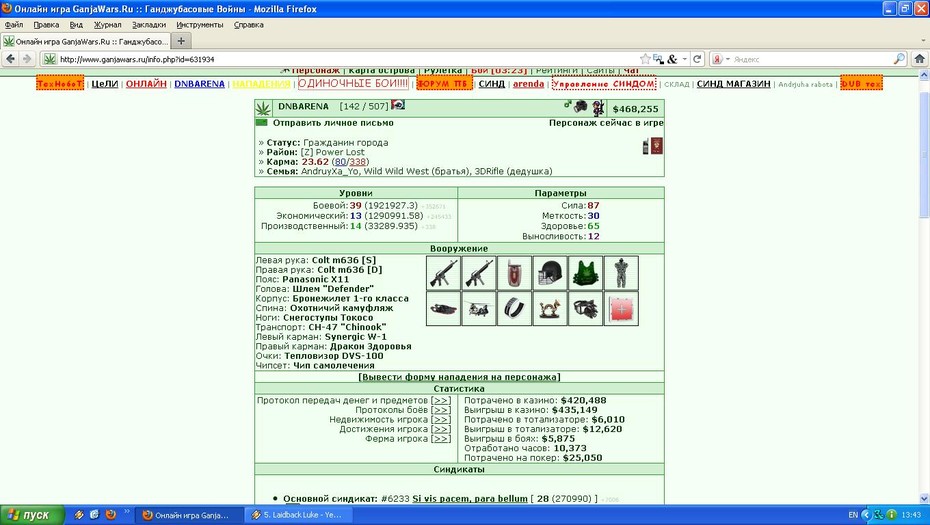Viewport: 930px width, 525px height.
Task: Select the Defender helmet item icon
Action: (x=550, y=273)
